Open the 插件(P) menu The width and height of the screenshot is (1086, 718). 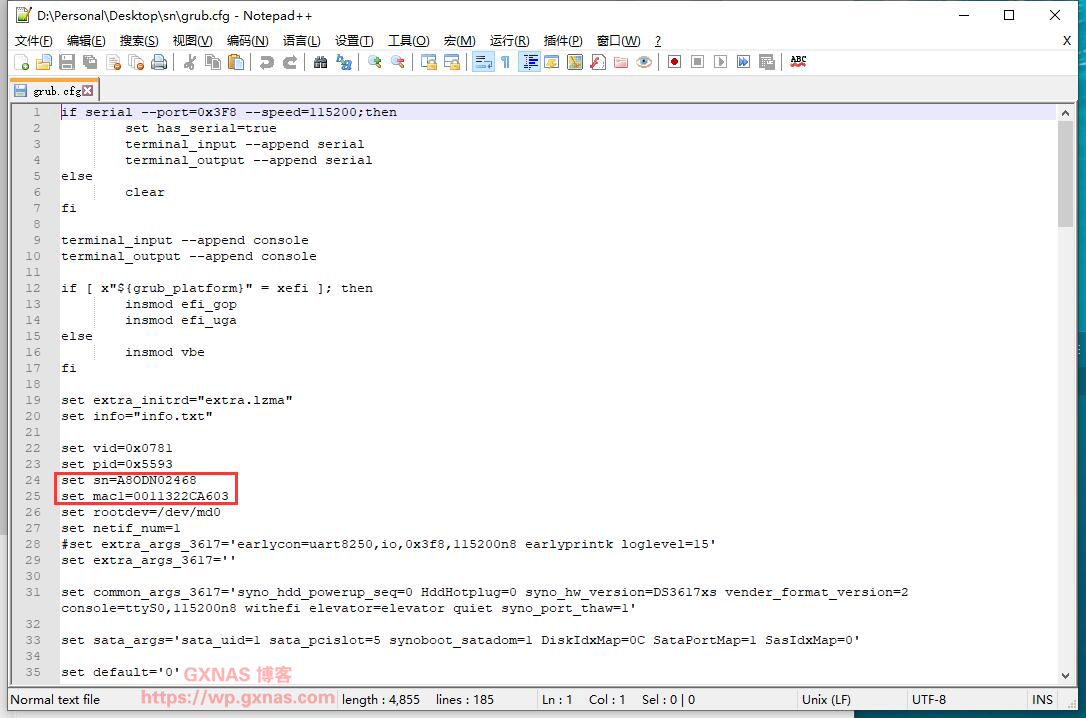562,40
